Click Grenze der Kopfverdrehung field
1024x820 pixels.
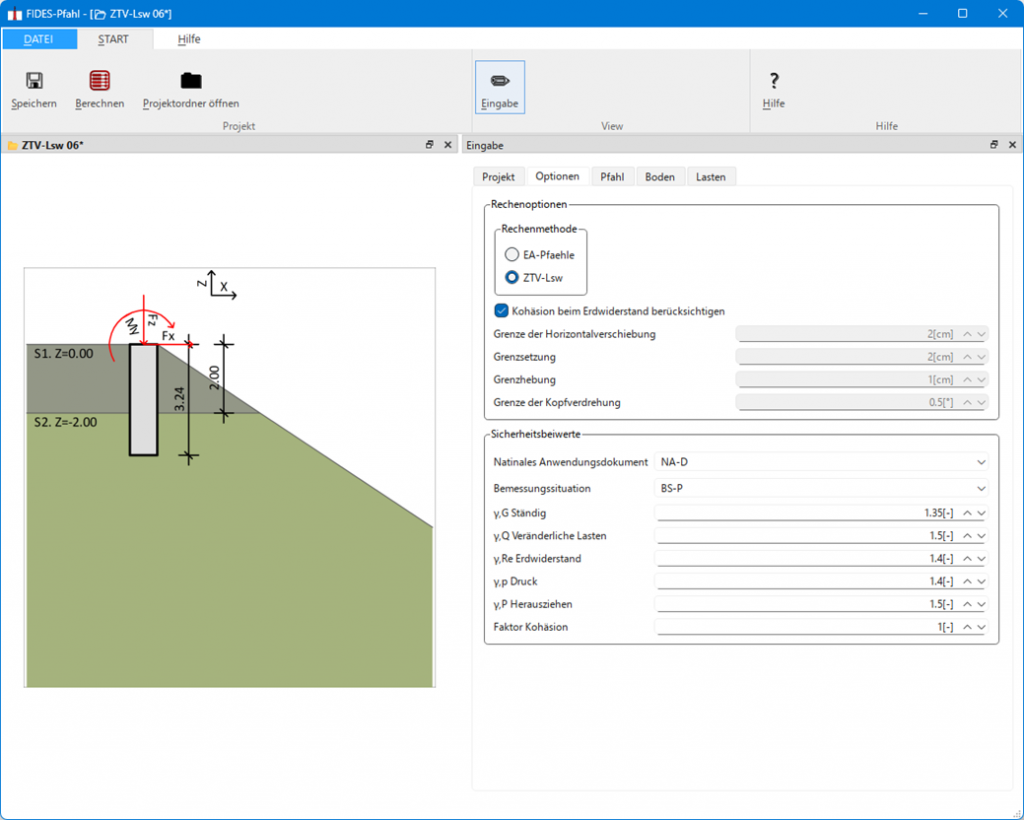tap(861, 402)
